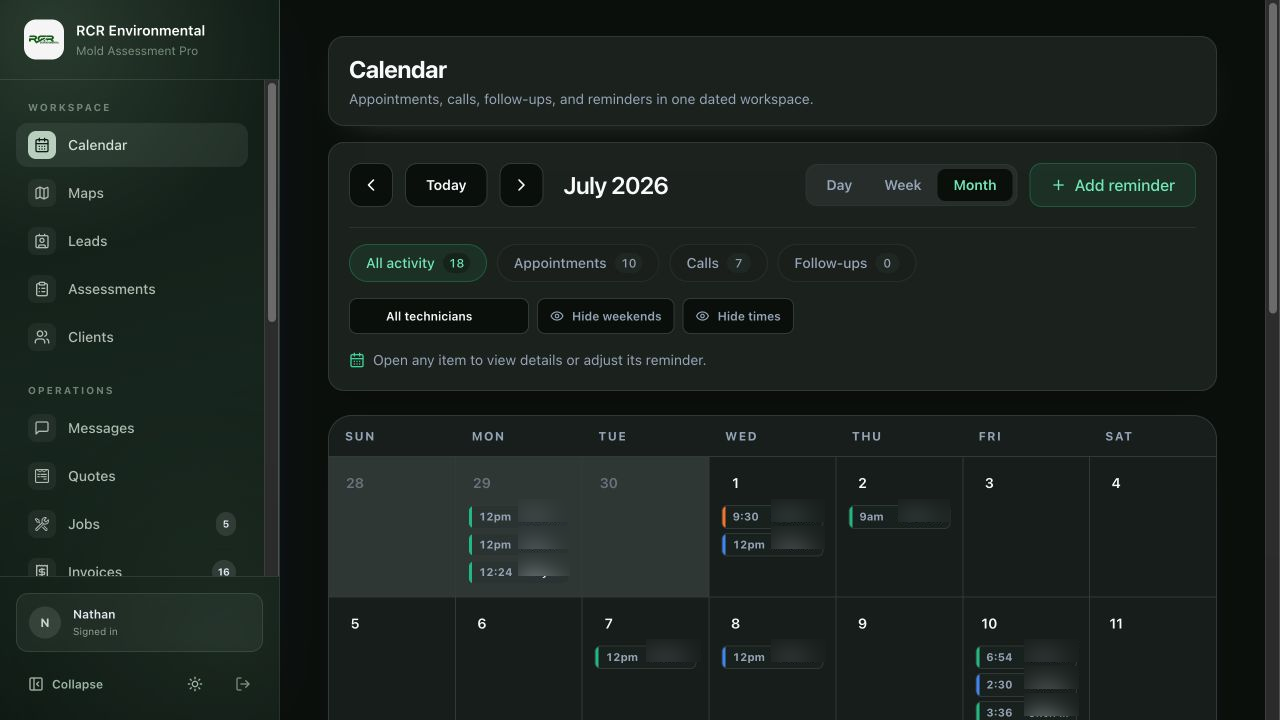Screen dimensions: 1280x720
Task: Go to next month arrow
Action: tap(521, 185)
